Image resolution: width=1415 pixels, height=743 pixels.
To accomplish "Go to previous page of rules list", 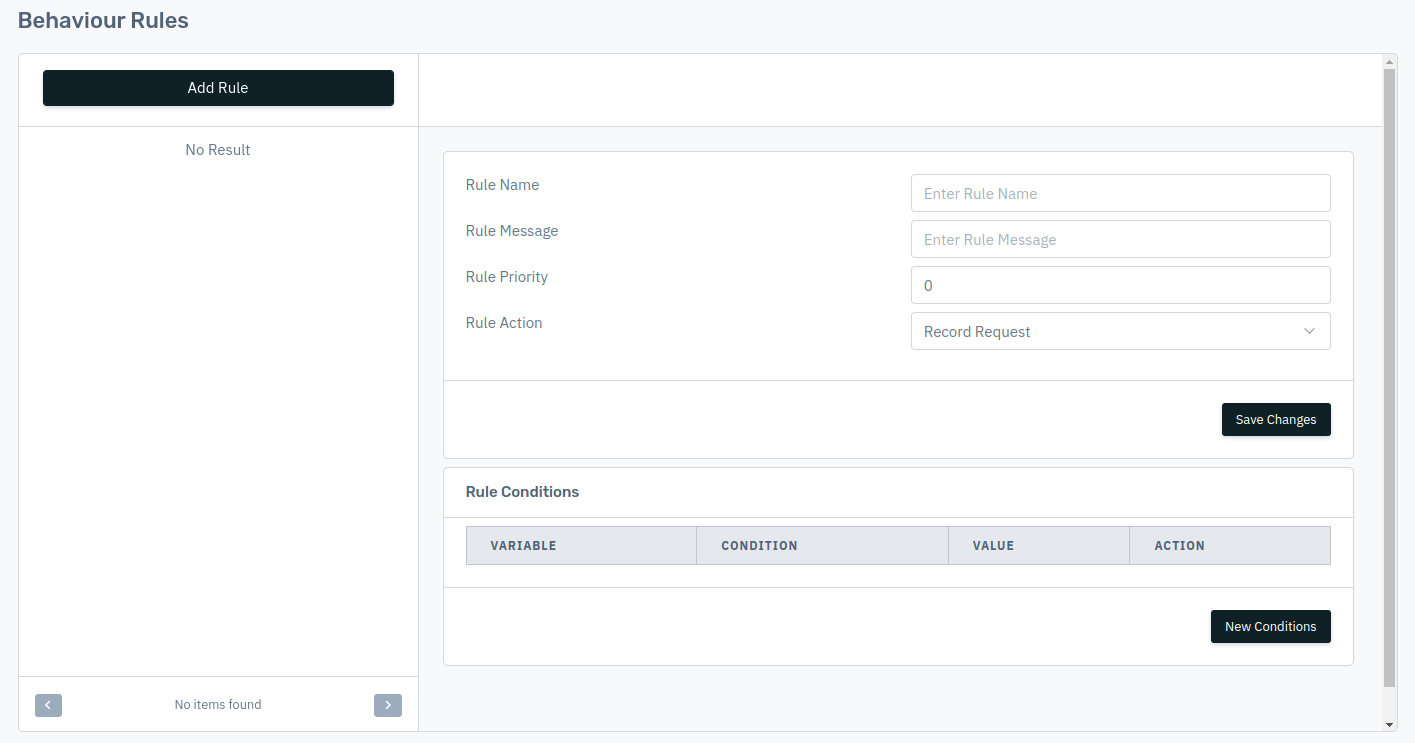I will click(48, 705).
